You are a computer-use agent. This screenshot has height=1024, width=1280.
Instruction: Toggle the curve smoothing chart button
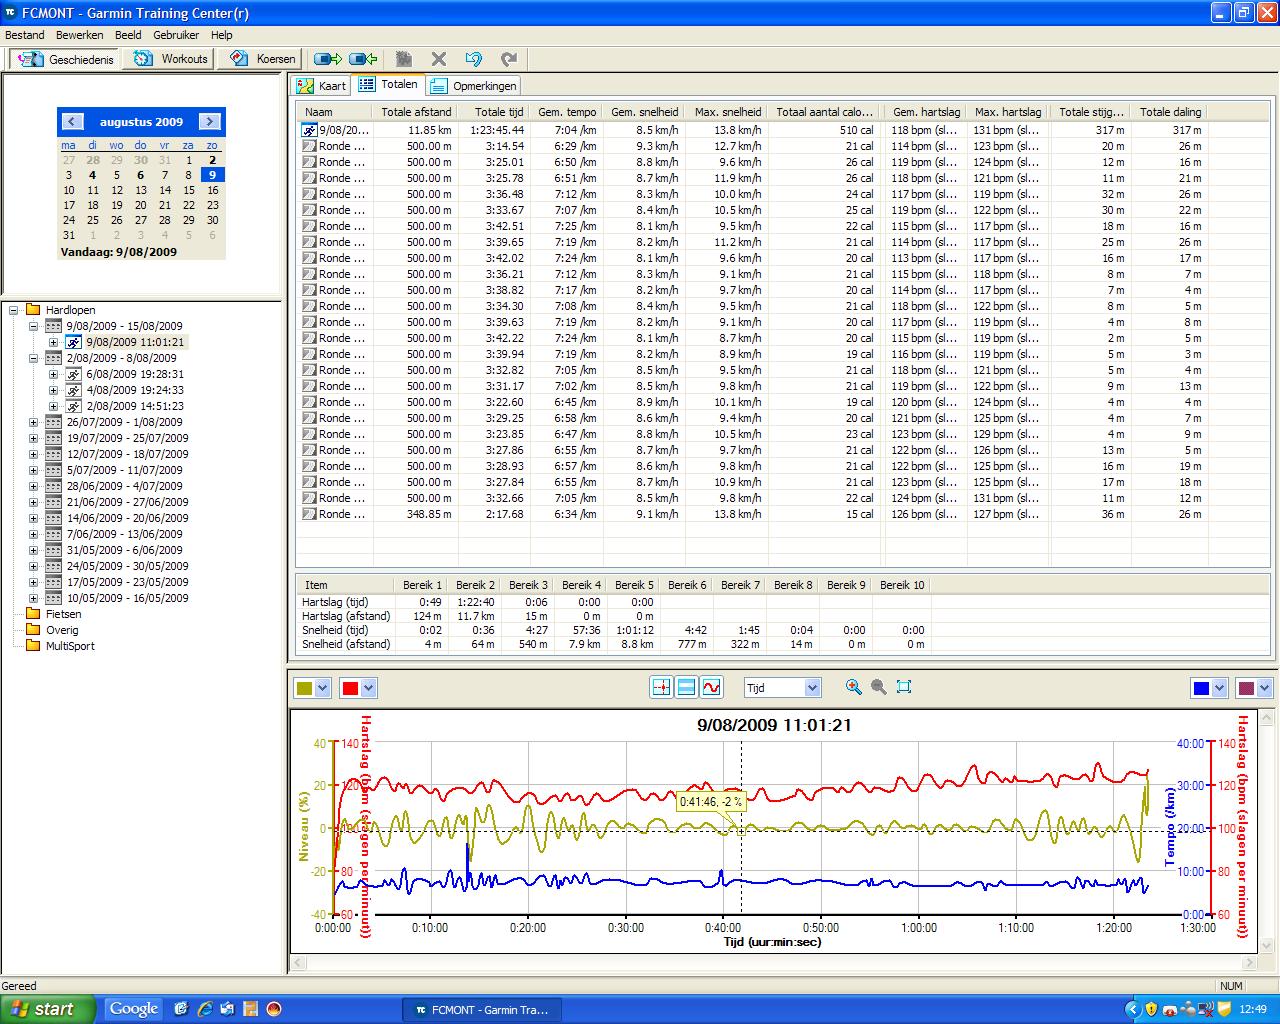711,687
